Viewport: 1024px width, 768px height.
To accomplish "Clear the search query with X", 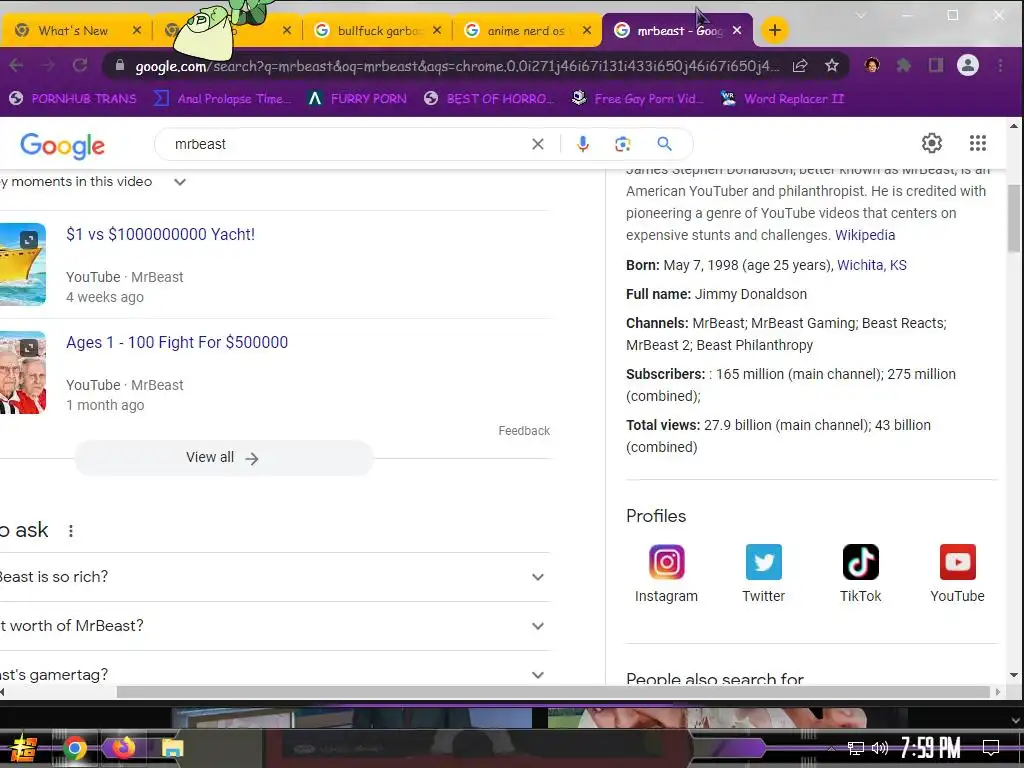I will [x=537, y=144].
